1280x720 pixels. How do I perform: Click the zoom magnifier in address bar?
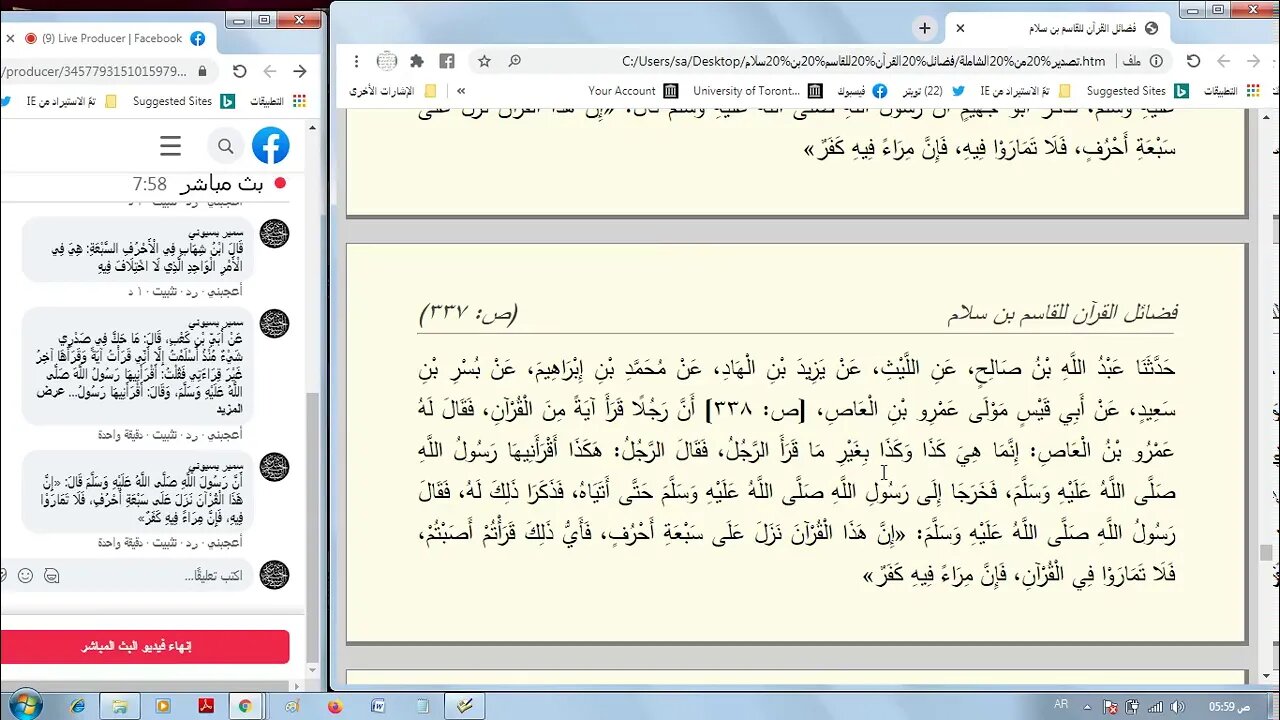point(514,61)
